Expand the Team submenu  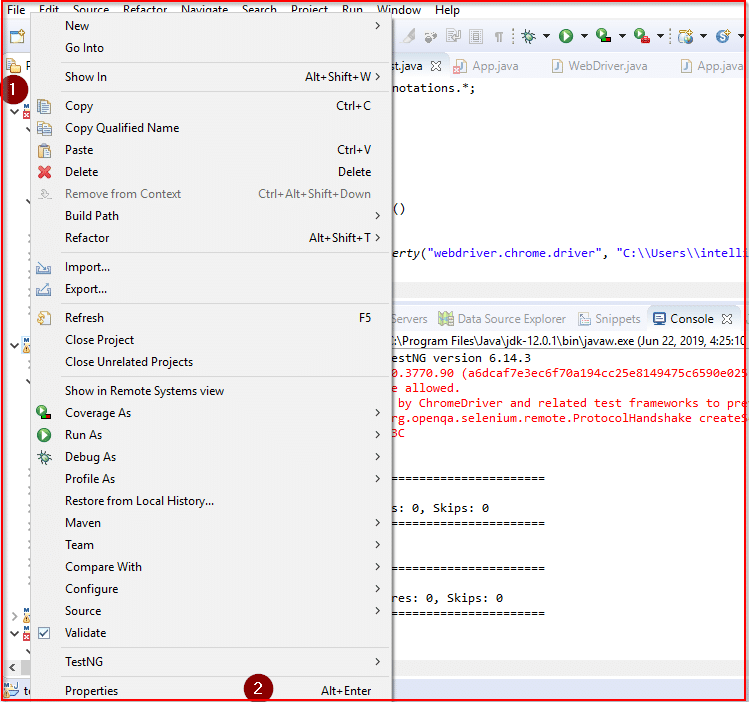(x=211, y=545)
